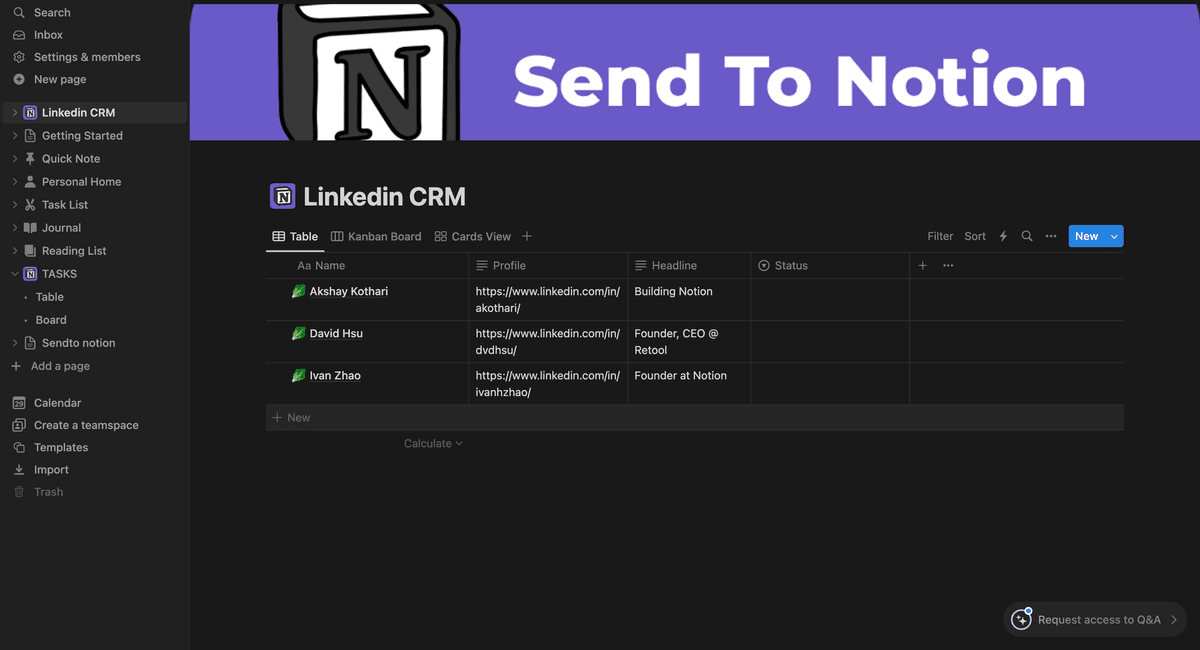Click the Inbox tray icon
Image resolution: width=1200 pixels, height=650 pixels.
pos(18,35)
